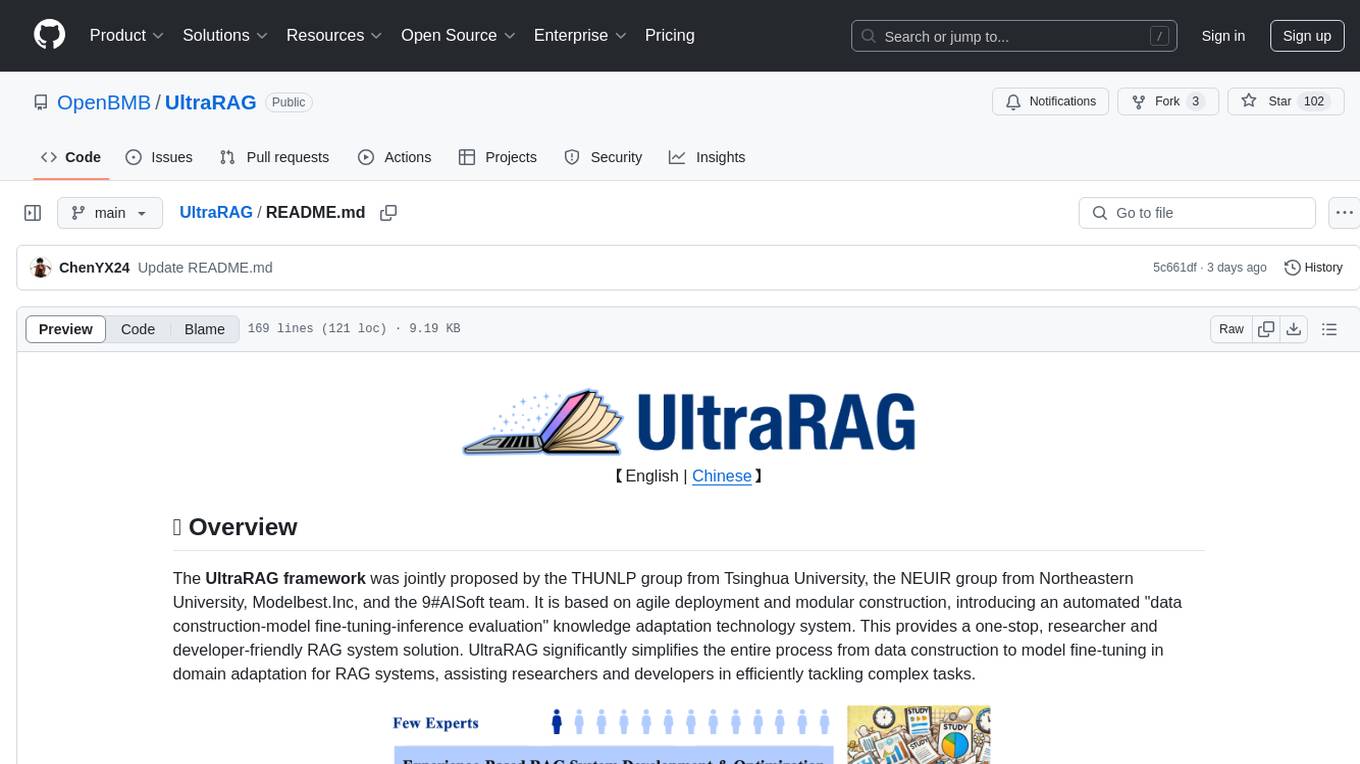This screenshot has width=1360, height=764.
Task: Open the document outline
Action: click(1329, 329)
